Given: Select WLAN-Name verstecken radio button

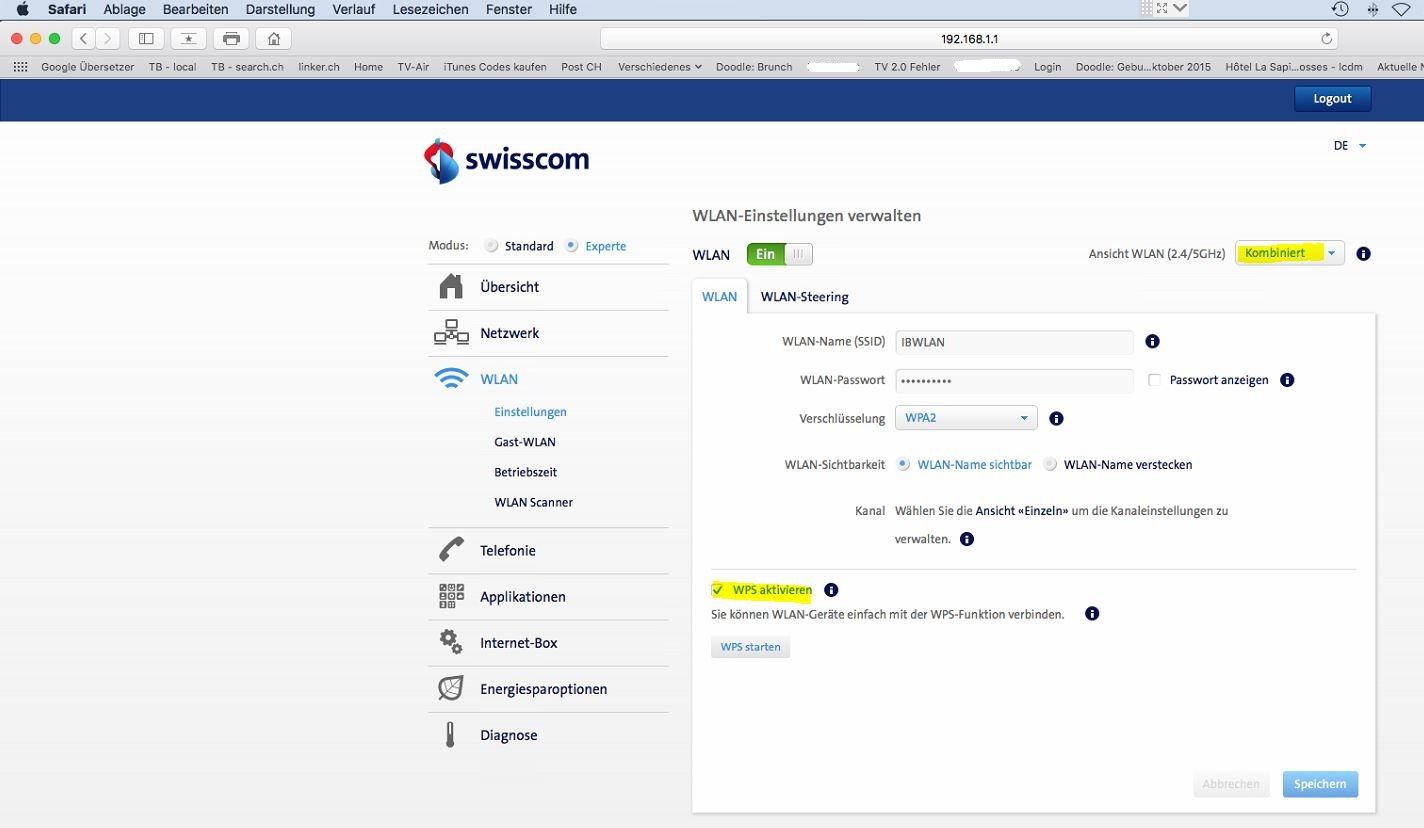Looking at the screenshot, I should 1050,464.
